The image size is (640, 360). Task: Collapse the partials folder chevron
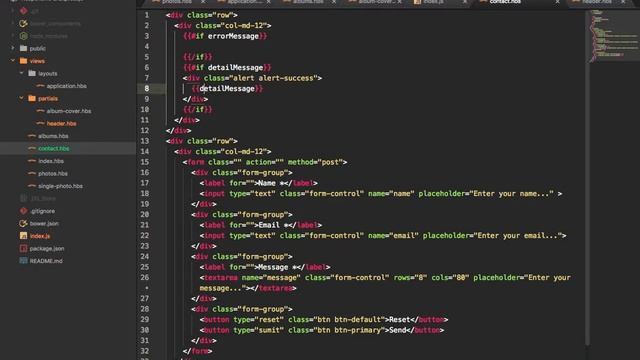click(21, 98)
